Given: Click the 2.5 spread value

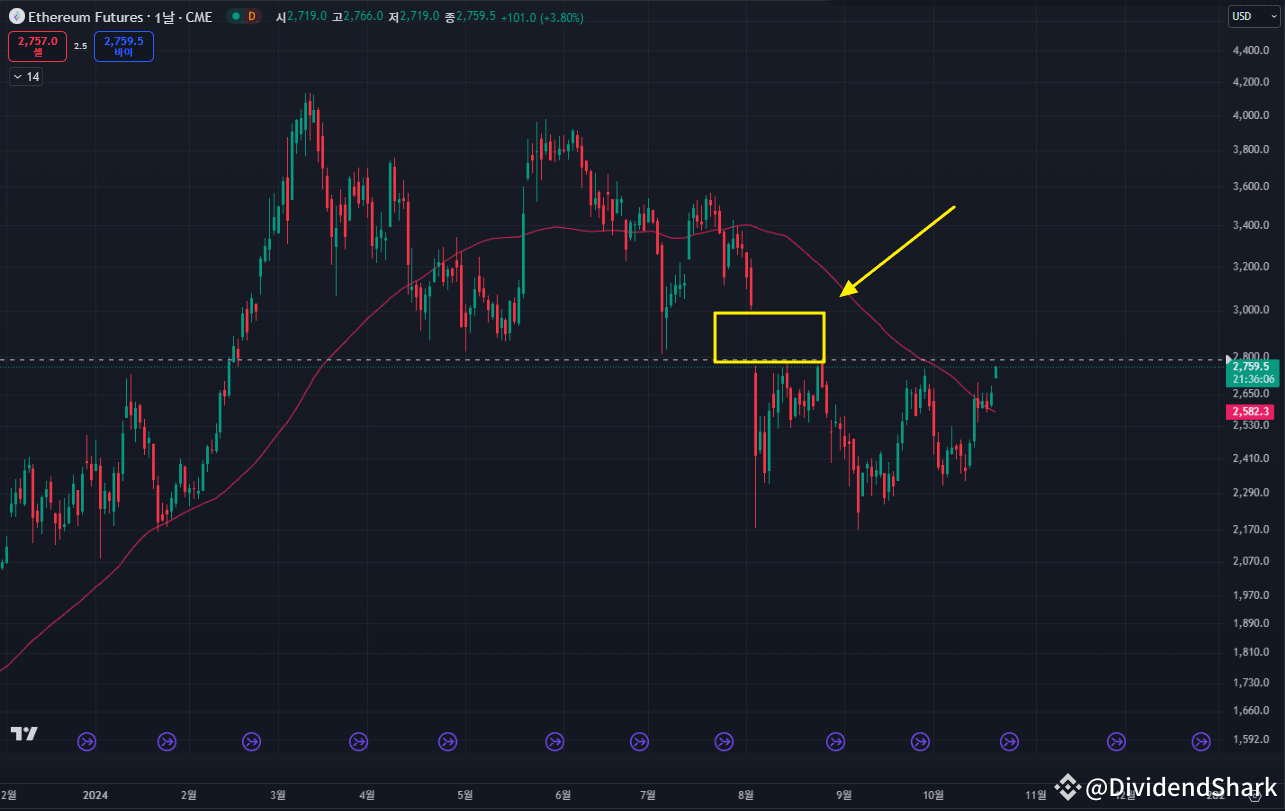Looking at the screenshot, I should [x=81, y=46].
